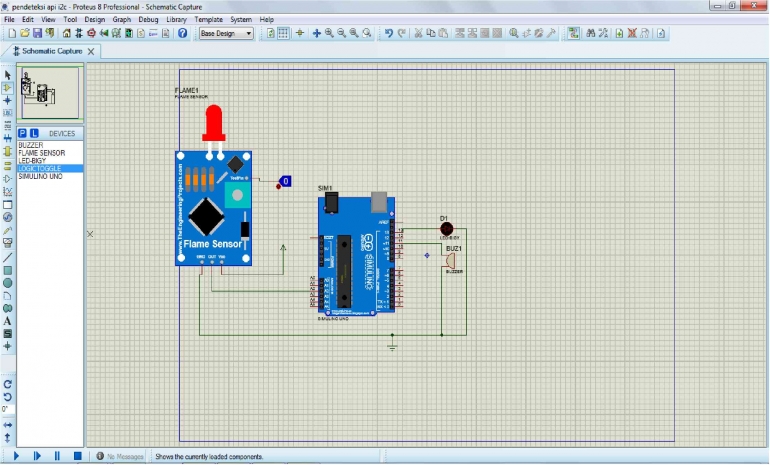Select the Component mode tool
The image size is (770, 465).
pyautogui.click(x=8, y=88)
